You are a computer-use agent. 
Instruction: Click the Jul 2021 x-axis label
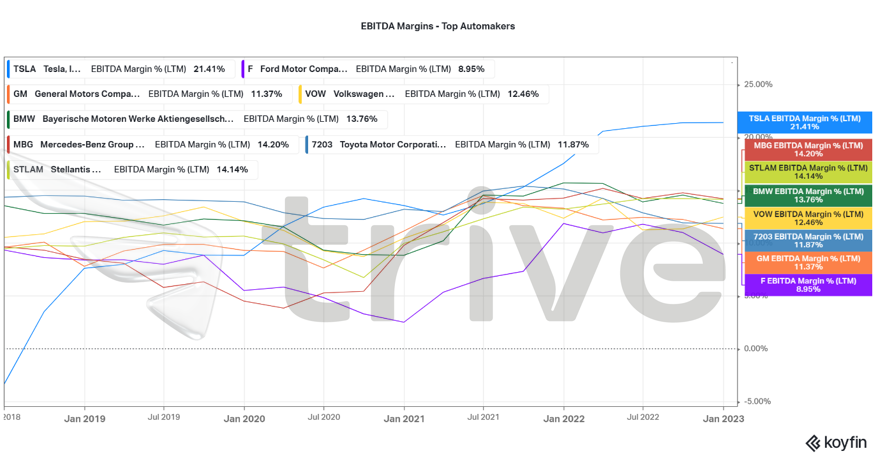click(483, 417)
